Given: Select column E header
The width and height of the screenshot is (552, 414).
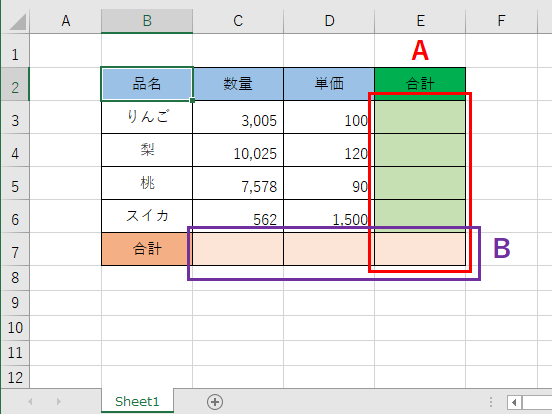Looking at the screenshot, I should (420, 21).
